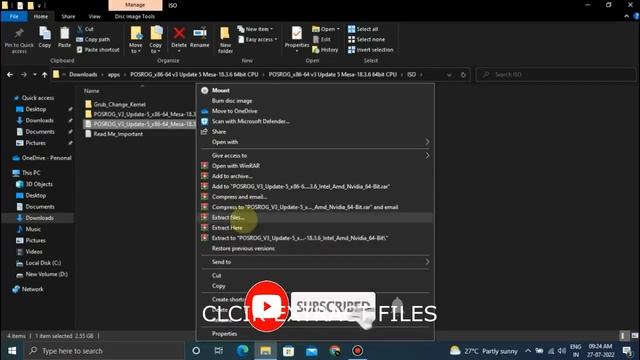Viewport: 640px width, 360px height.
Task: Open Microsoft Store from the taskbar
Action: [x=289, y=351]
